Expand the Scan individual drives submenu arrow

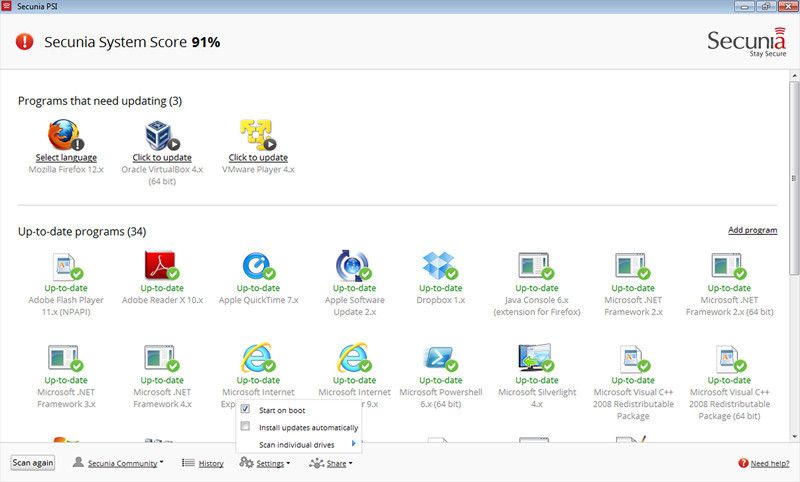pos(353,444)
